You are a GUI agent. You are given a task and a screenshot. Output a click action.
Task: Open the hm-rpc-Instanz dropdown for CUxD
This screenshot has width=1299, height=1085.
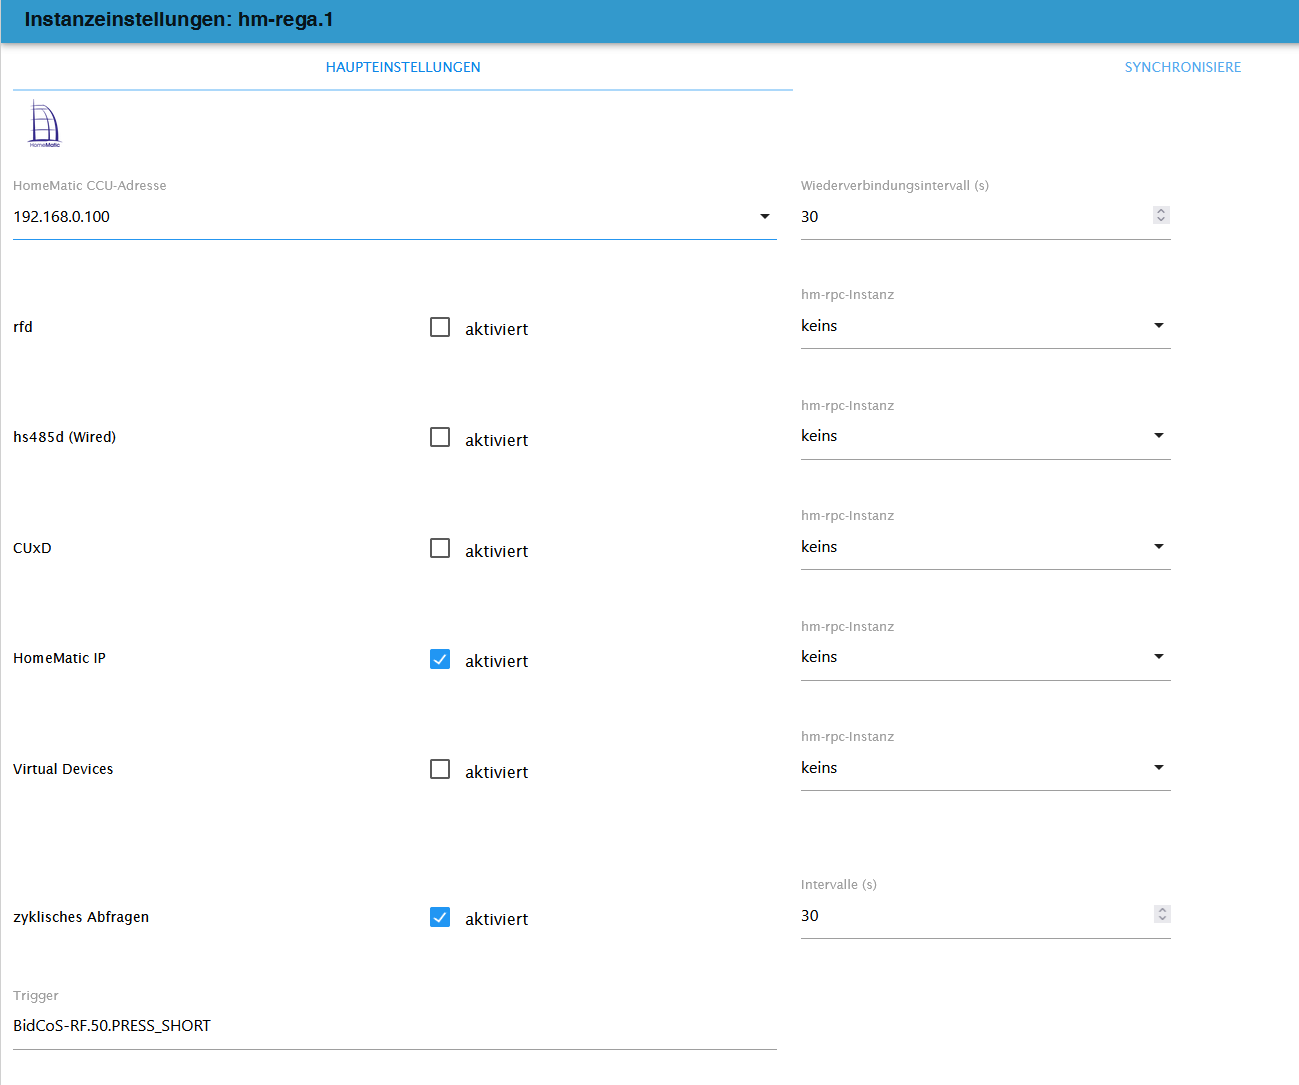[986, 547]
